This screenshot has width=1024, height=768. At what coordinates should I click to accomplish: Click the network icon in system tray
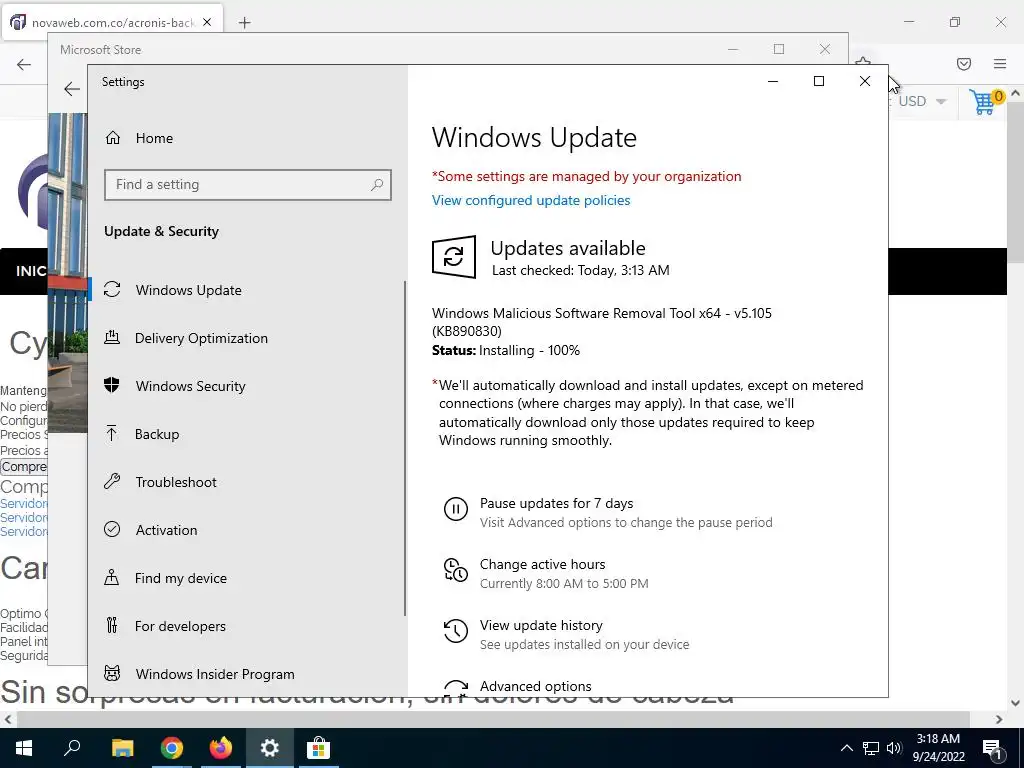[x=871, y=748]
